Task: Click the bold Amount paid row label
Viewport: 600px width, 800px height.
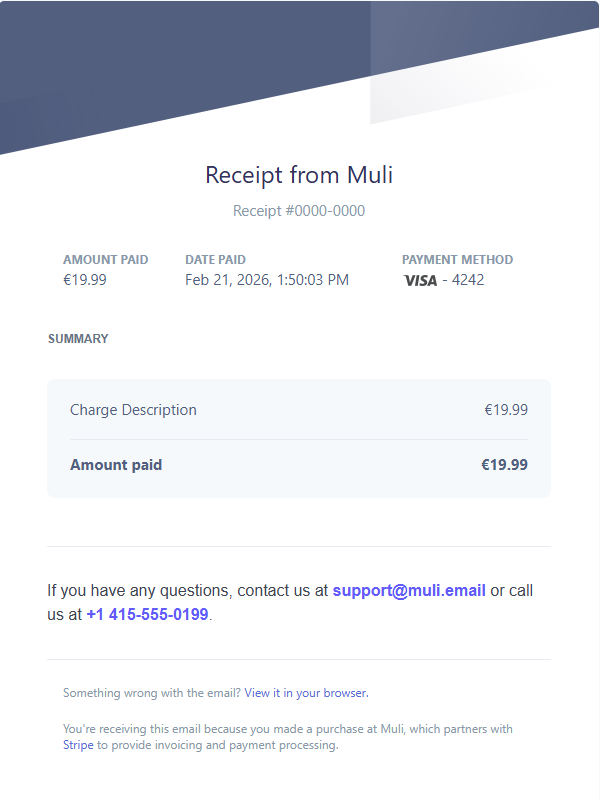Action: point(116,465)
